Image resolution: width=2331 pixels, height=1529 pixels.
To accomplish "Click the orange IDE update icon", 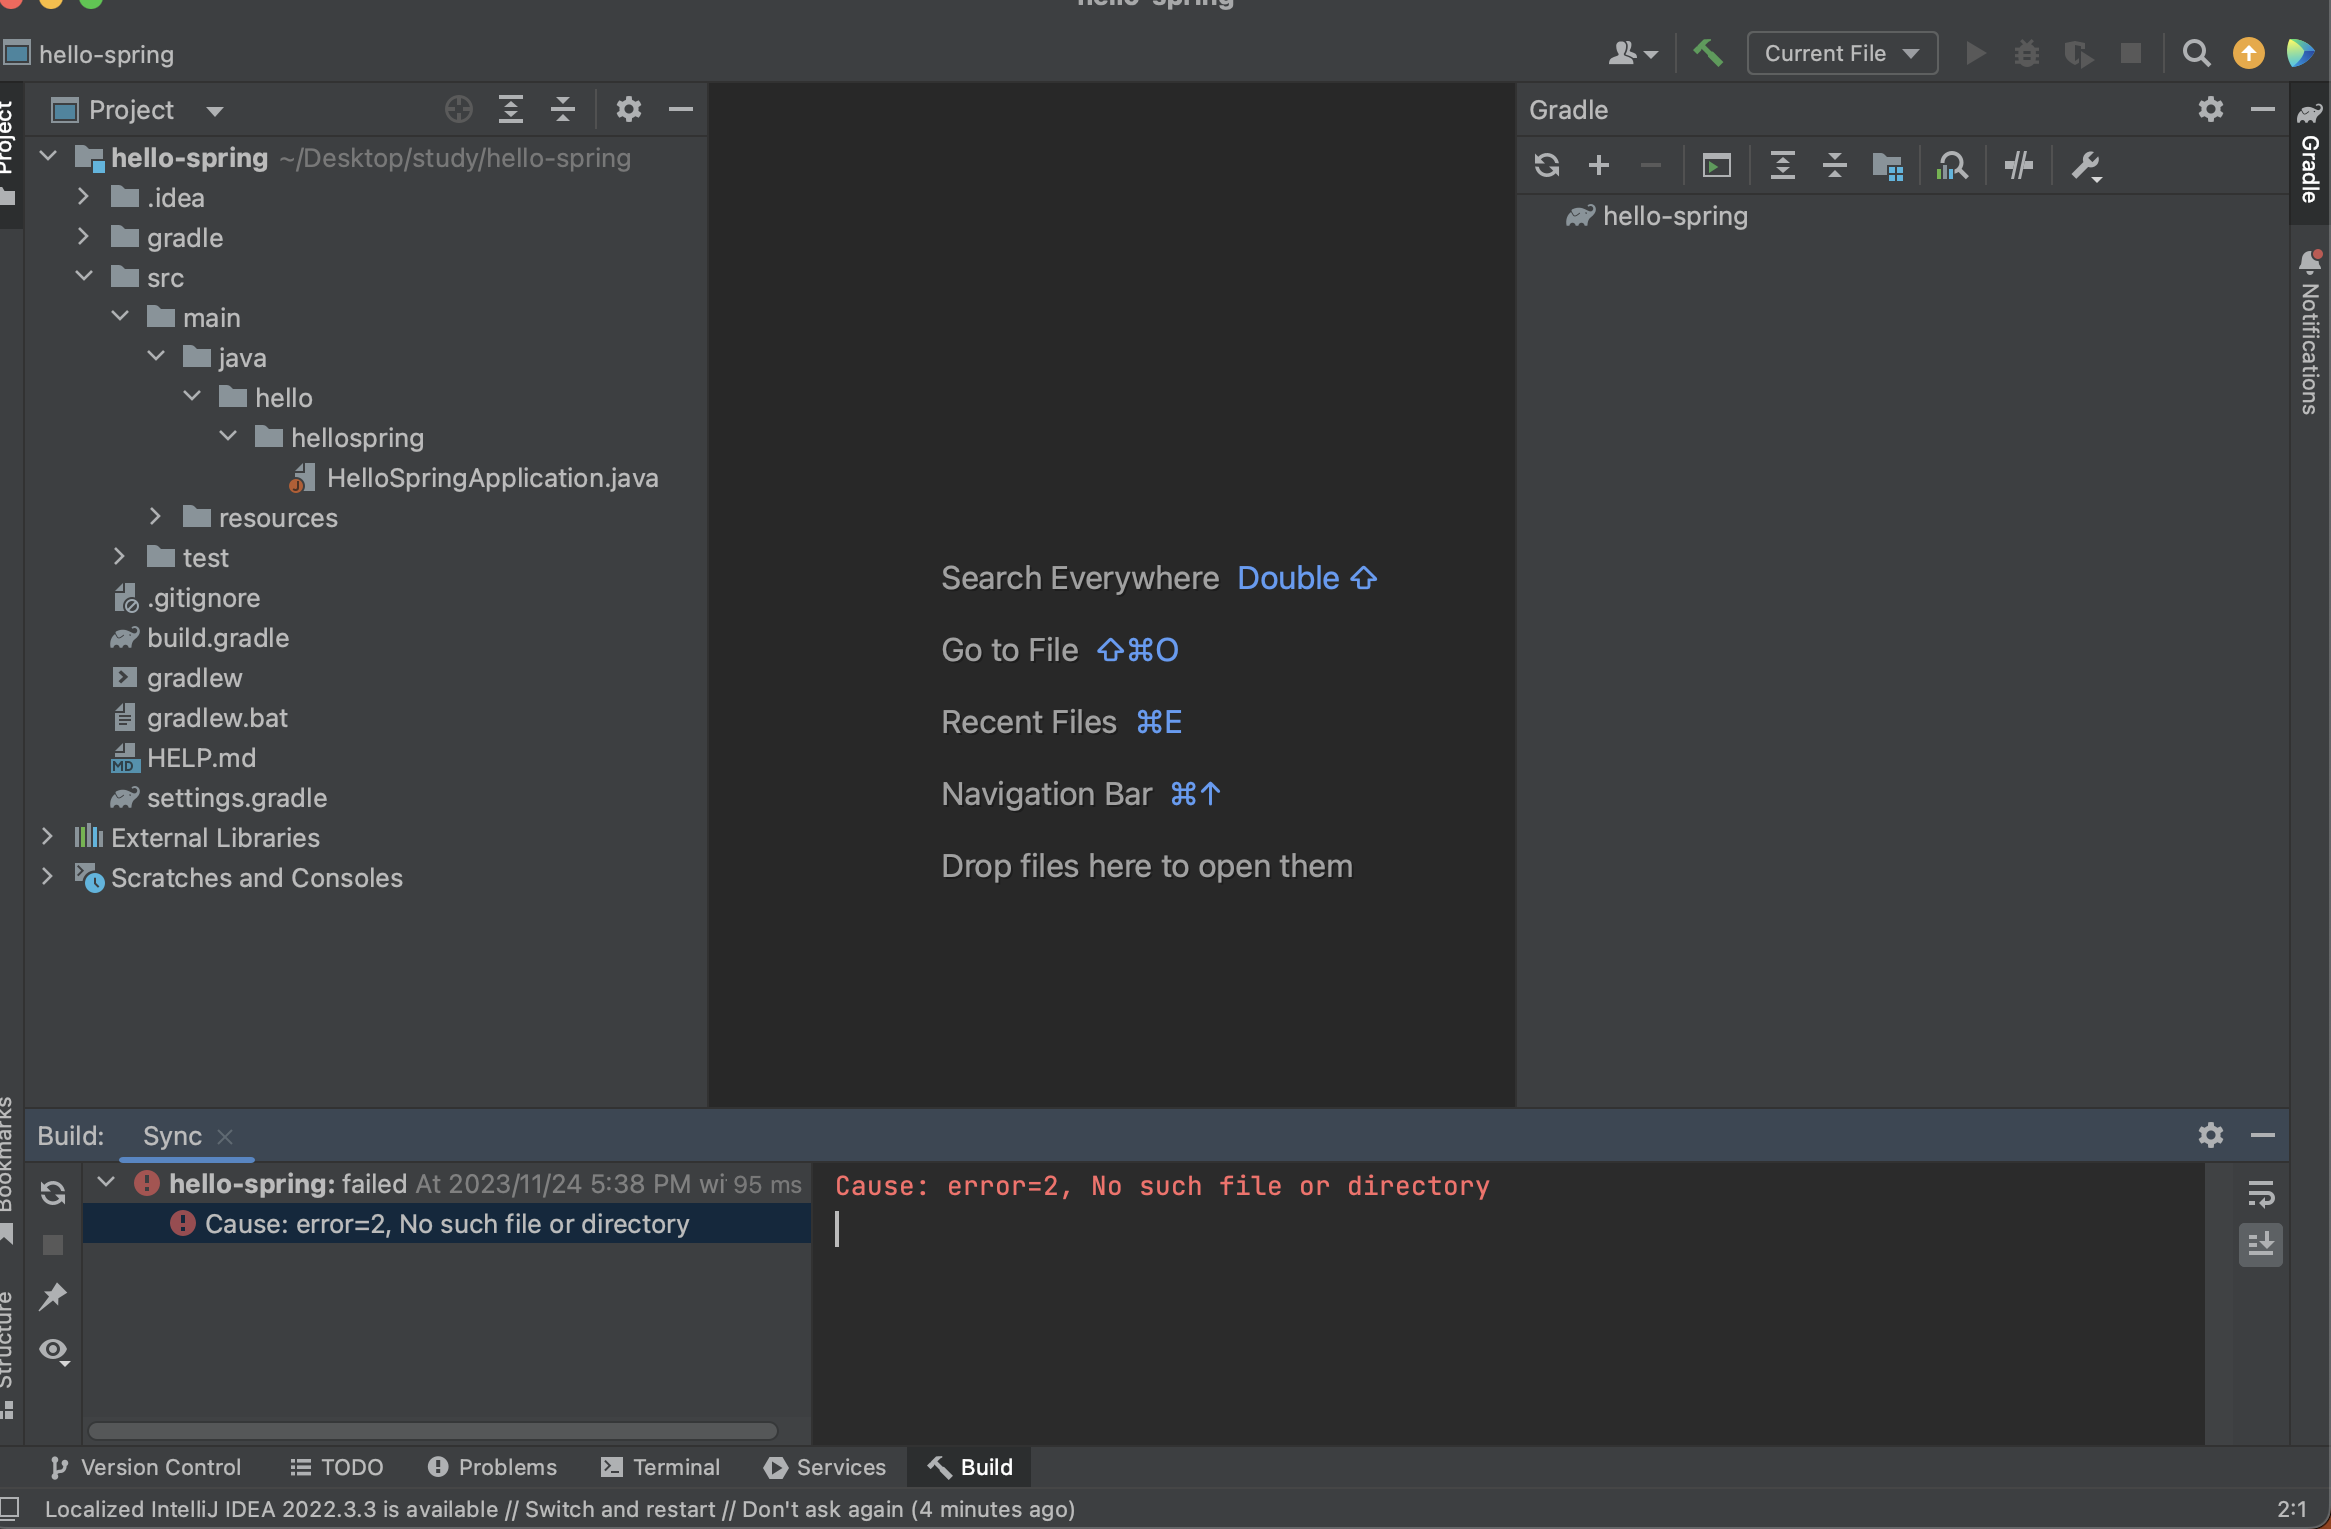I will [x=2248, y=53].
